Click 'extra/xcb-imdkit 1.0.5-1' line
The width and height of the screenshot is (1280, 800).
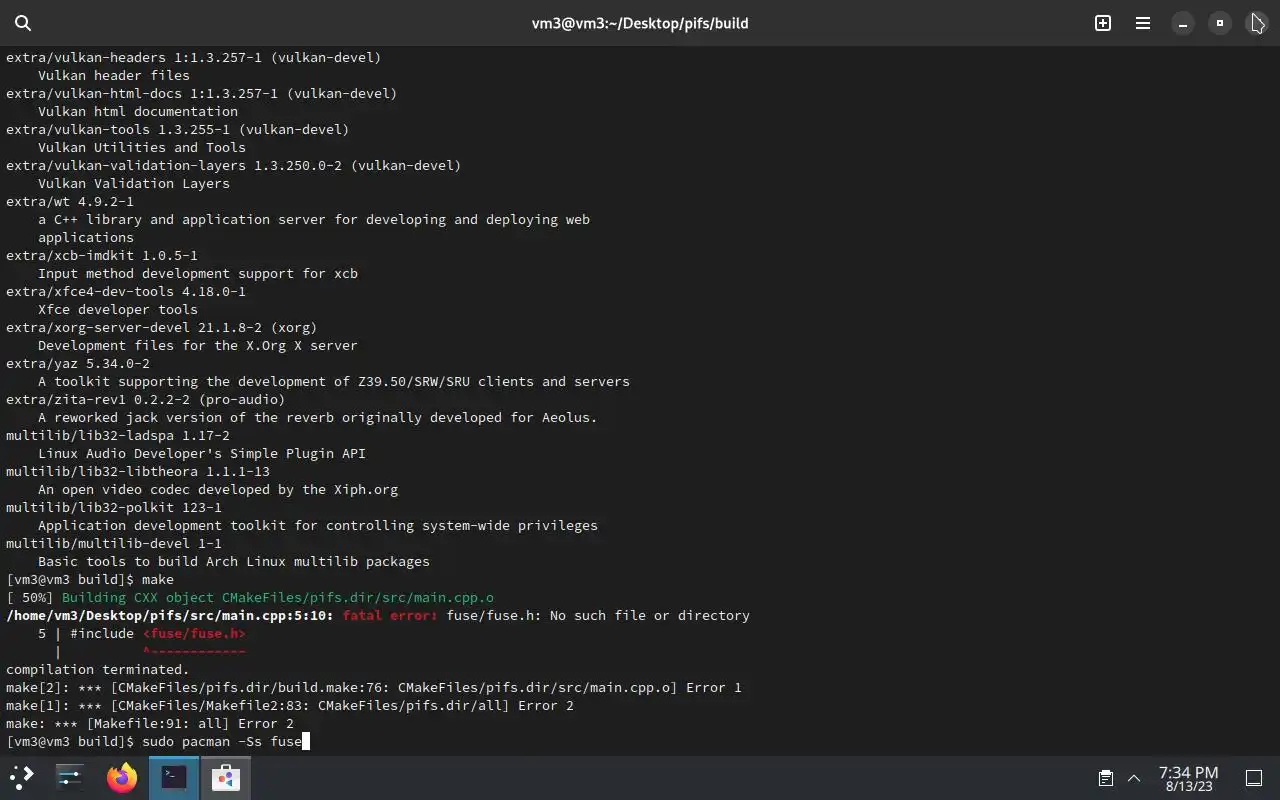click(x=102, y=255)
